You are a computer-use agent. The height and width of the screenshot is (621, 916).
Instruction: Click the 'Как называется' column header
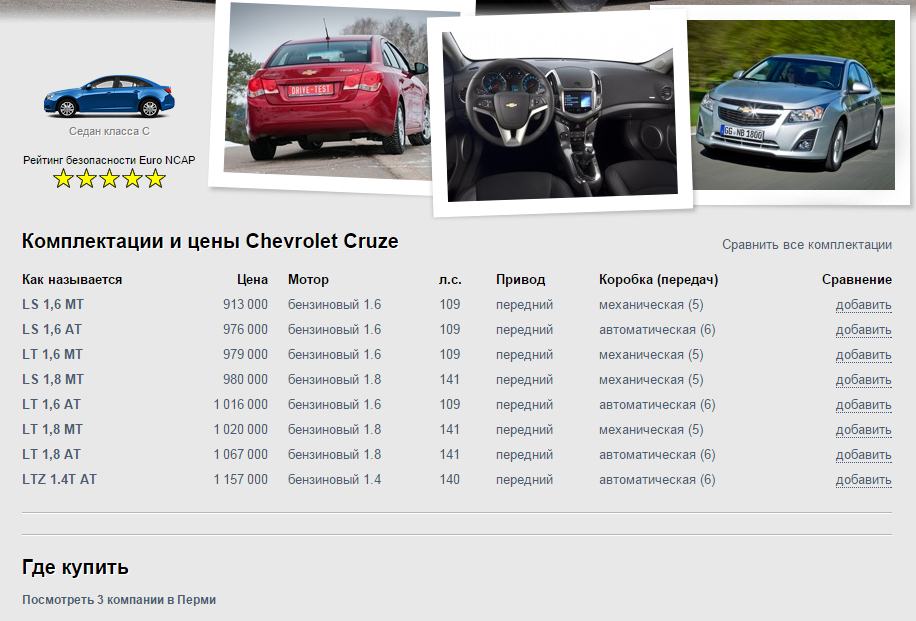(x=72, y=280)
